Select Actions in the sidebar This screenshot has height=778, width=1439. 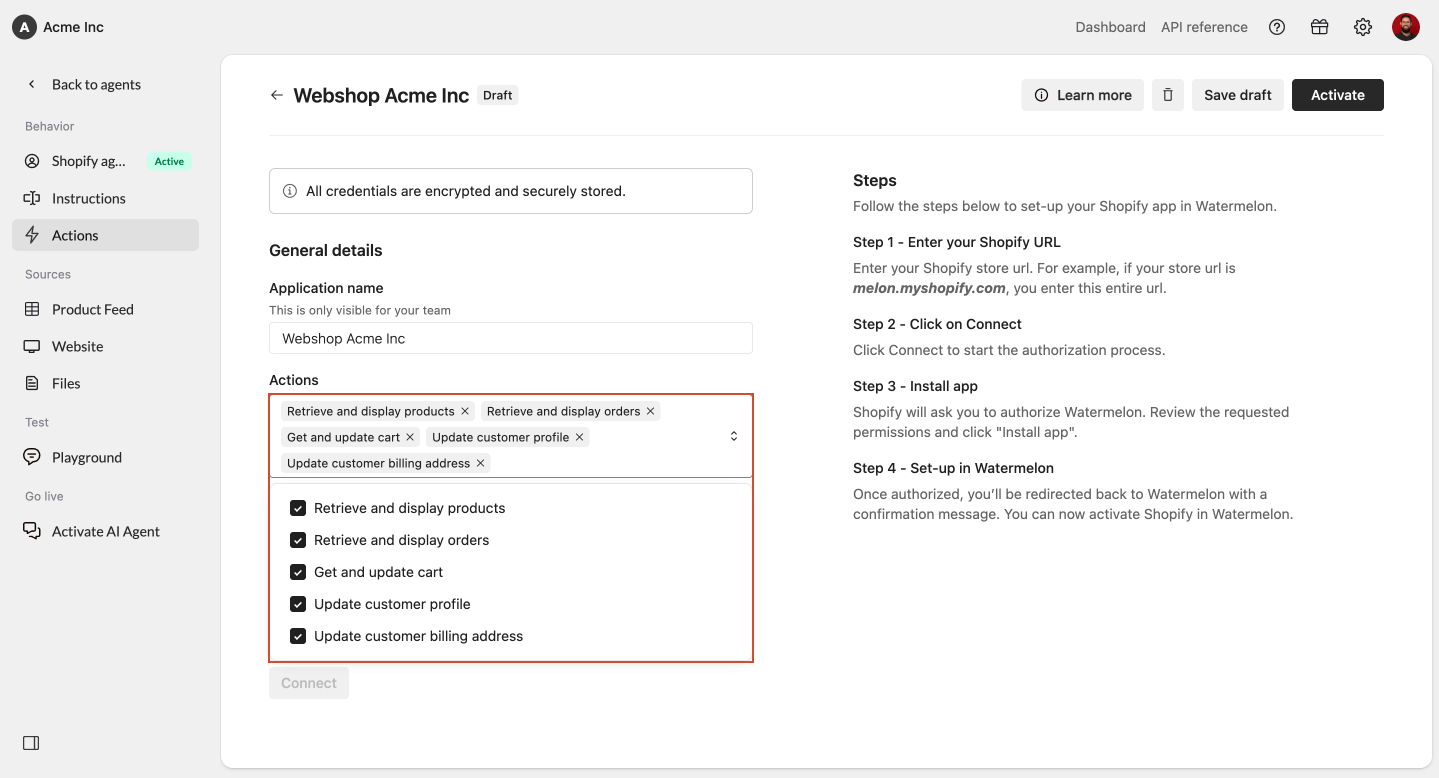click(105, 235)
